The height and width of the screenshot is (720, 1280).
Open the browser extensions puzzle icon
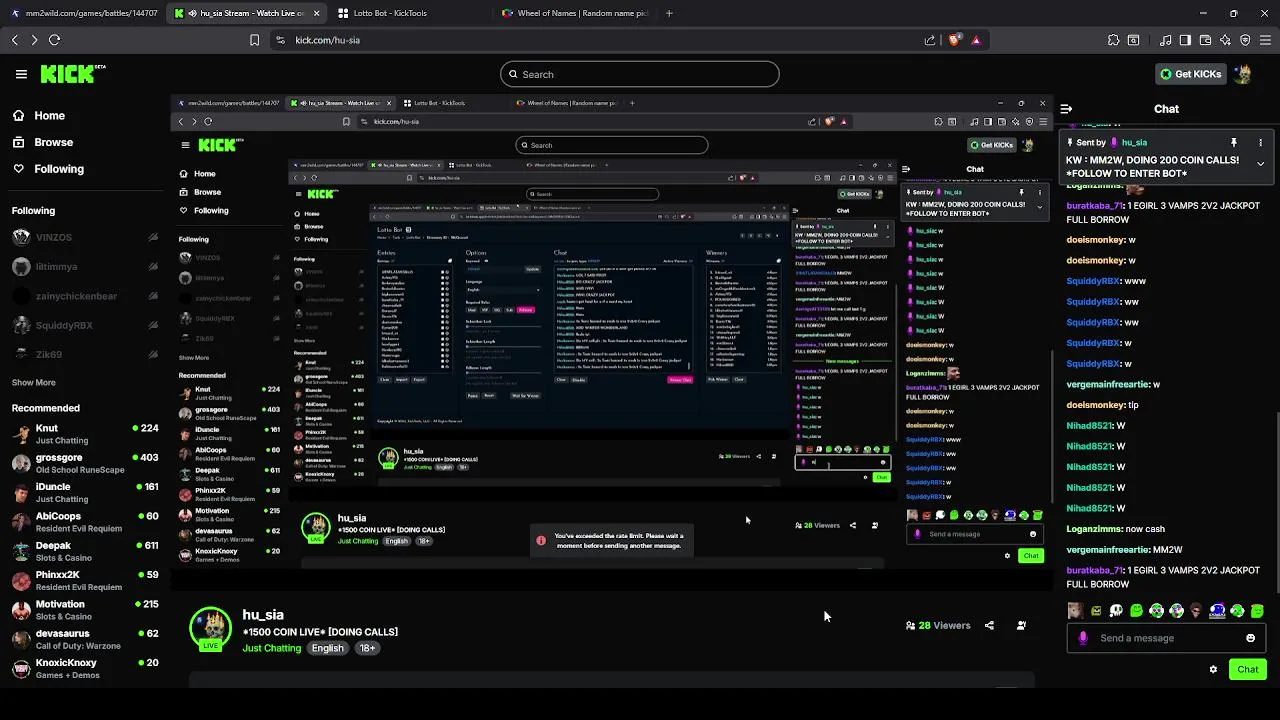[1113, 40]
